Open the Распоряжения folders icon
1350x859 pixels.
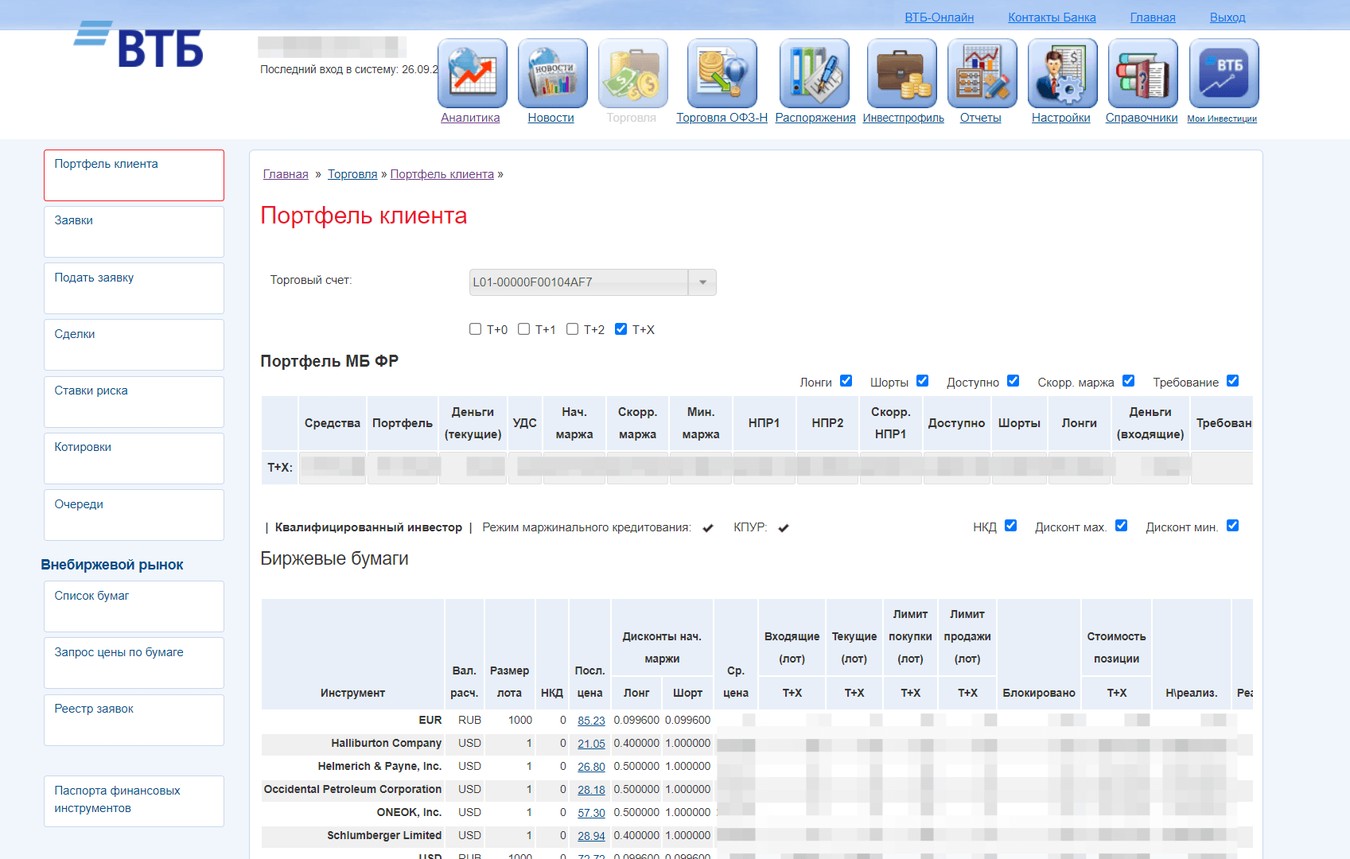(x=814, y=73)
